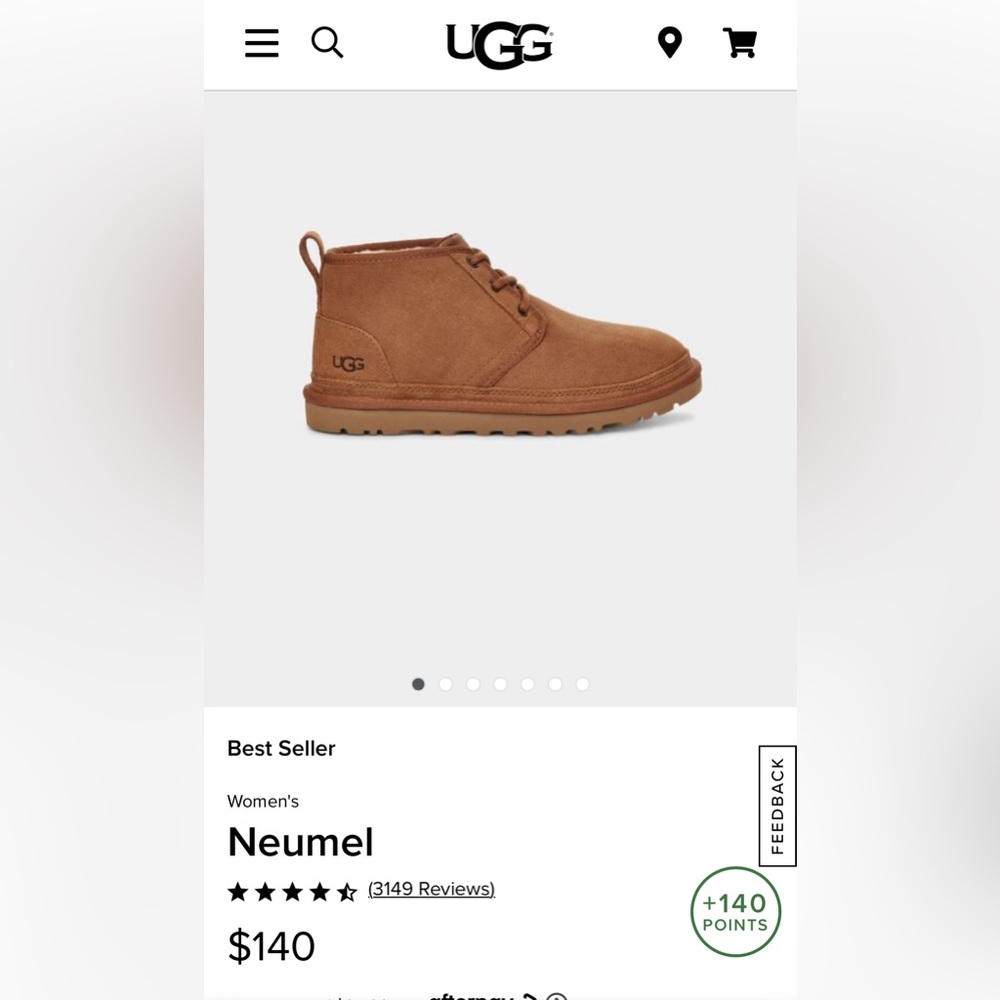The image size is (1000, 1000).
Task: Open the hamburger navigation menu
Action: click(x=261, y=43)
